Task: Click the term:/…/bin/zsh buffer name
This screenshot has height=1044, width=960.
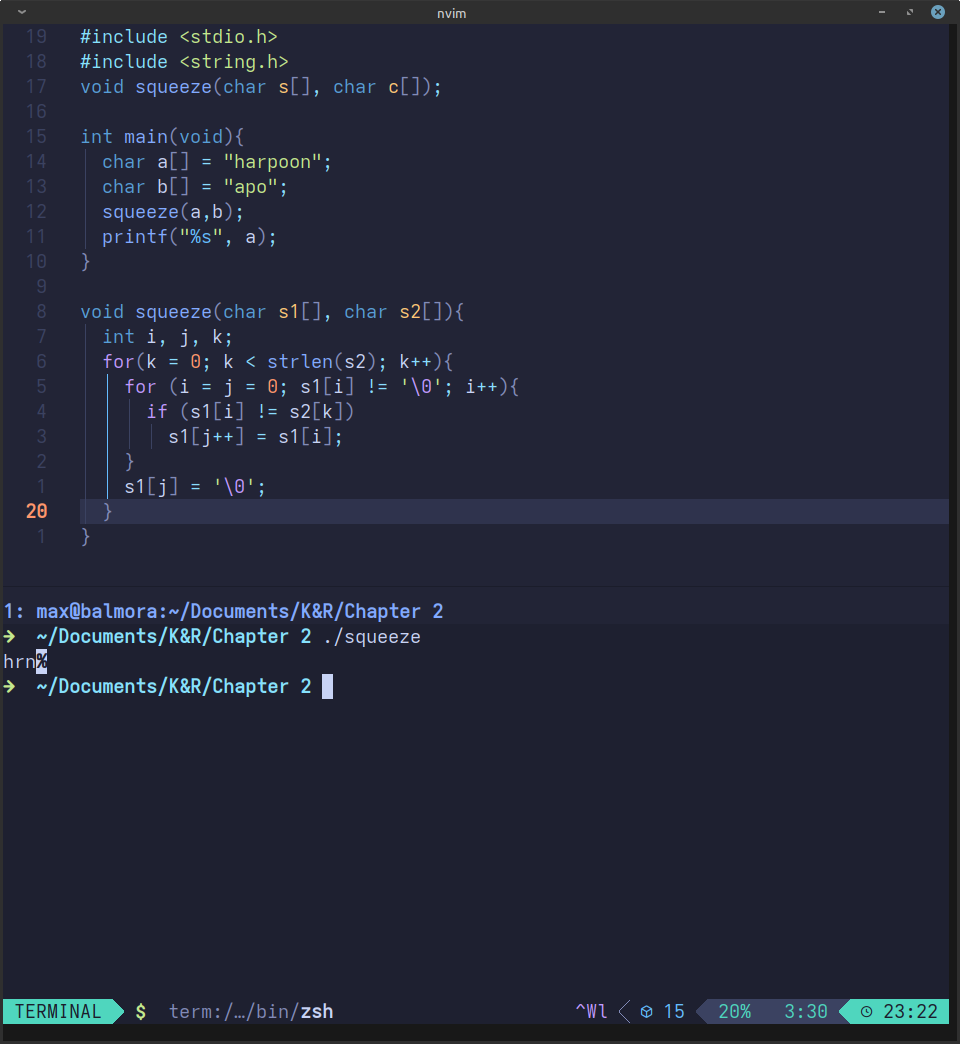Action: tap(251, 1011)
